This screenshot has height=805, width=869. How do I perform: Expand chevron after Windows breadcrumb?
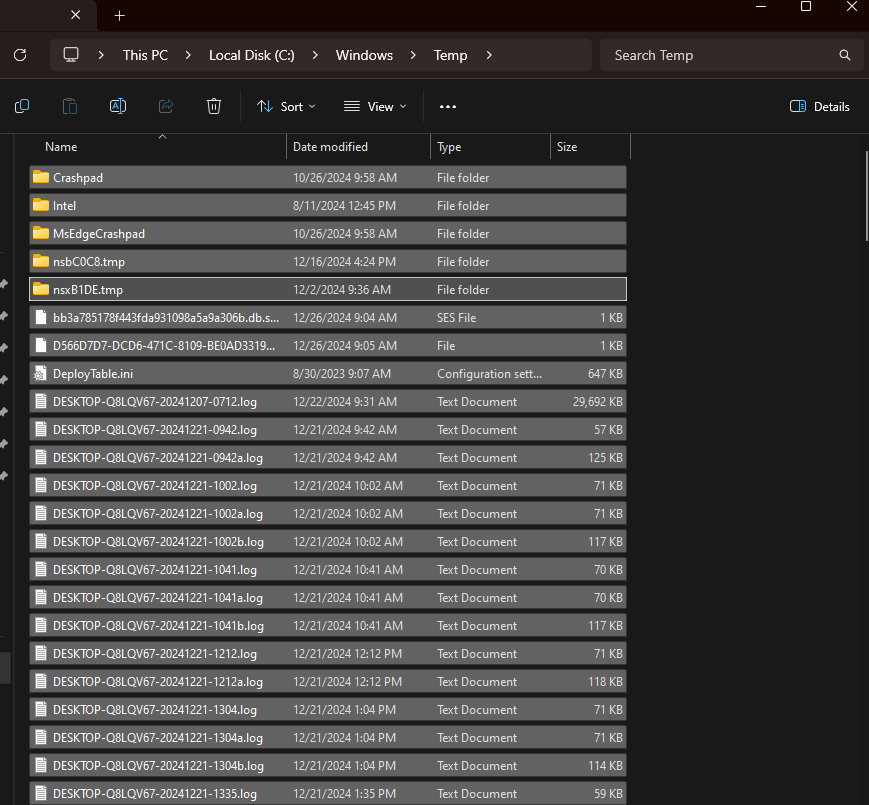pyautogui.click(x=413, y=55)
